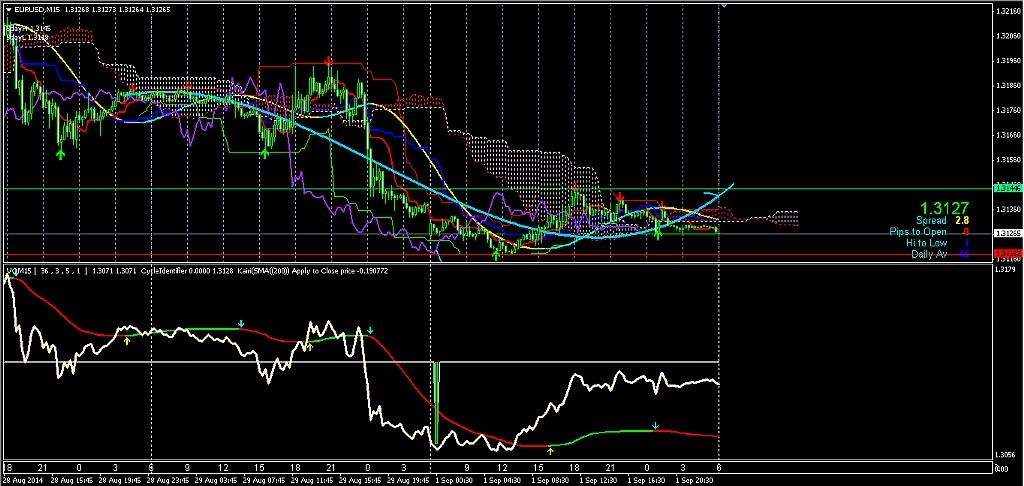Select the rightmost cyan down arrow in the indicator window

655,427
